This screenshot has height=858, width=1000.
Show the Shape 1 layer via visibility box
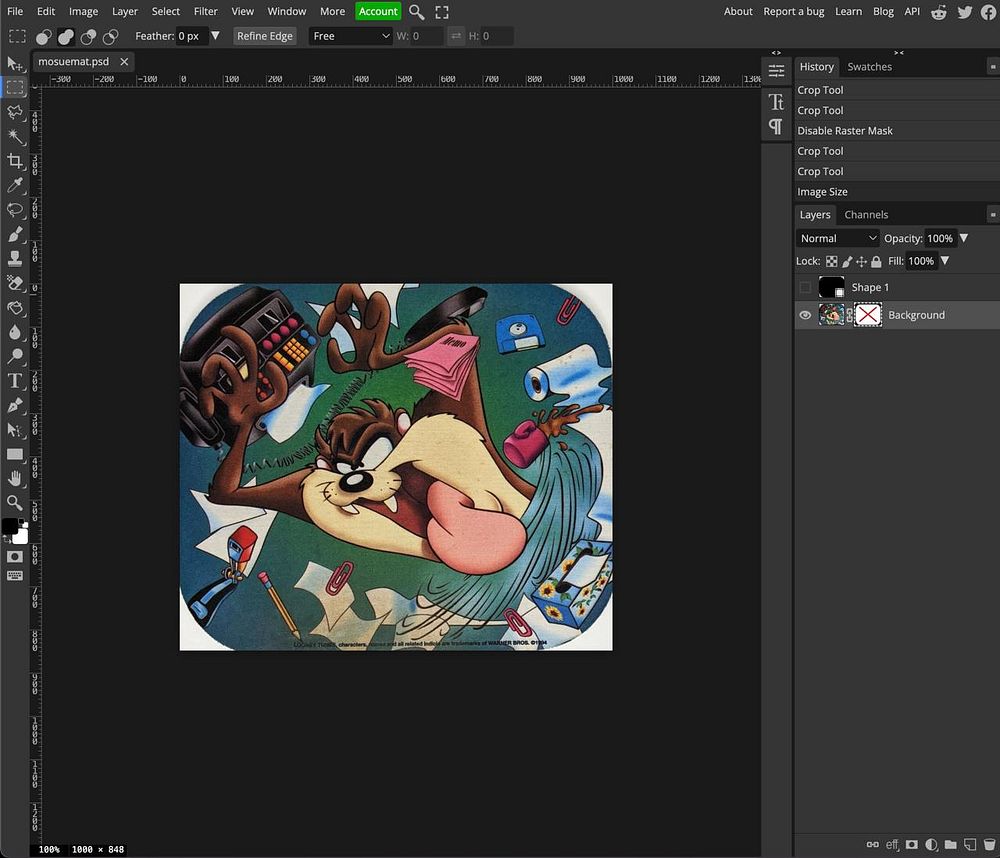pos(805,288)
